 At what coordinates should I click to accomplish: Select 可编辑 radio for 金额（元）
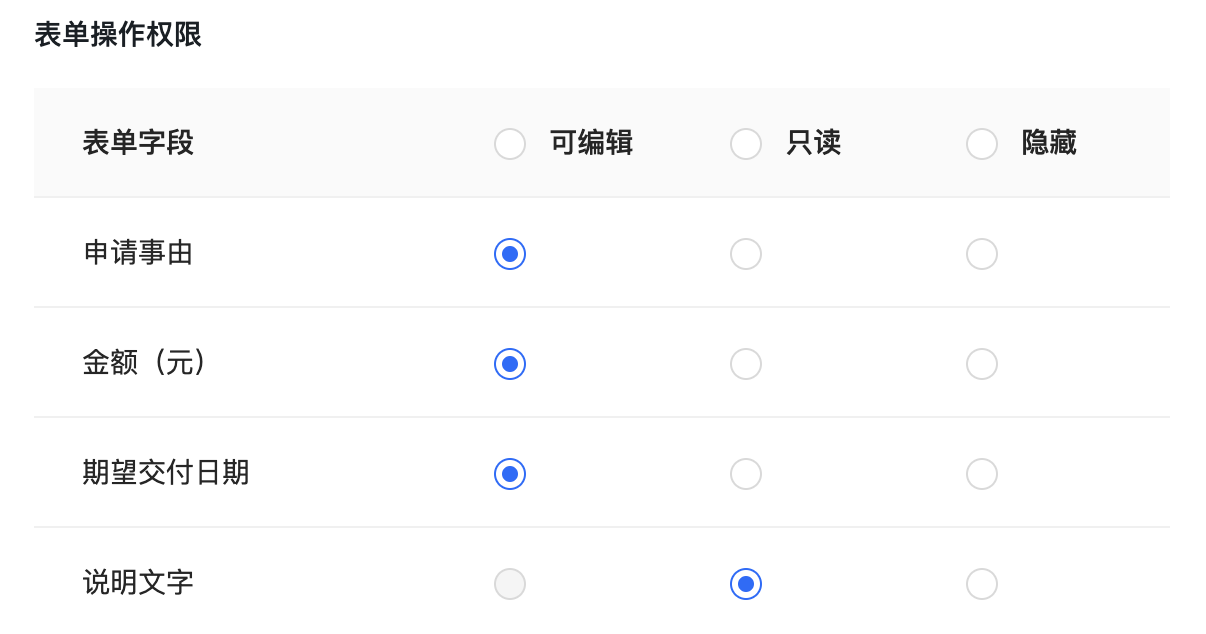tap(510, 364)
